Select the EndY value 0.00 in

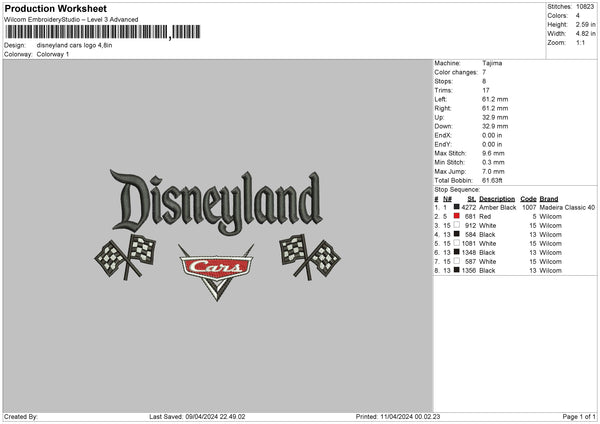click(492, 144)
